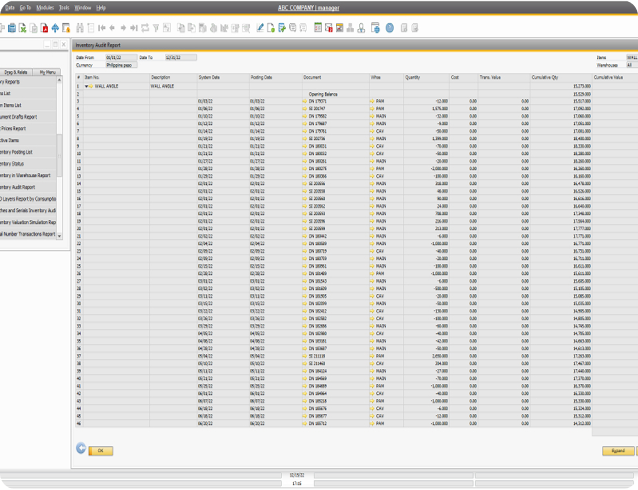Open the Currency dropdown showing Philippine peso
The width and height of the screenshot is (638, 490).
click(x=122, y=64)
